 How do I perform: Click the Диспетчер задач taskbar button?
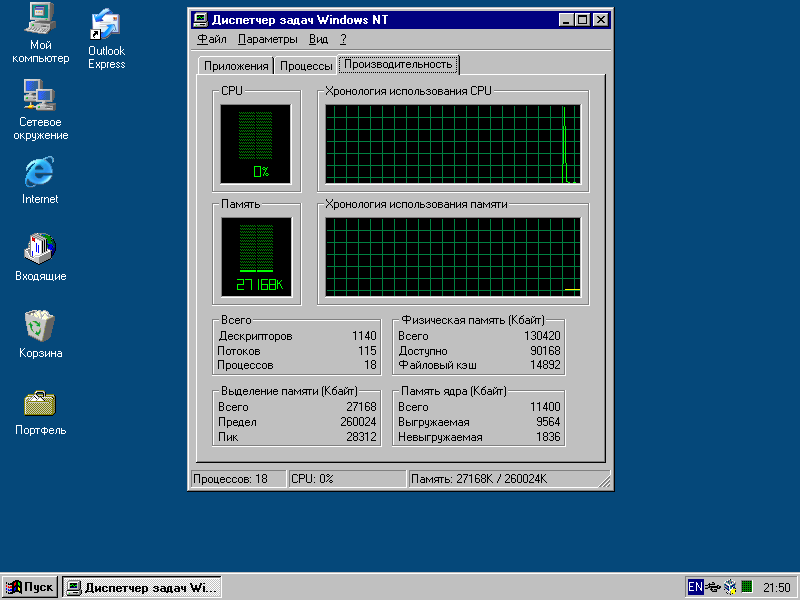142,587
